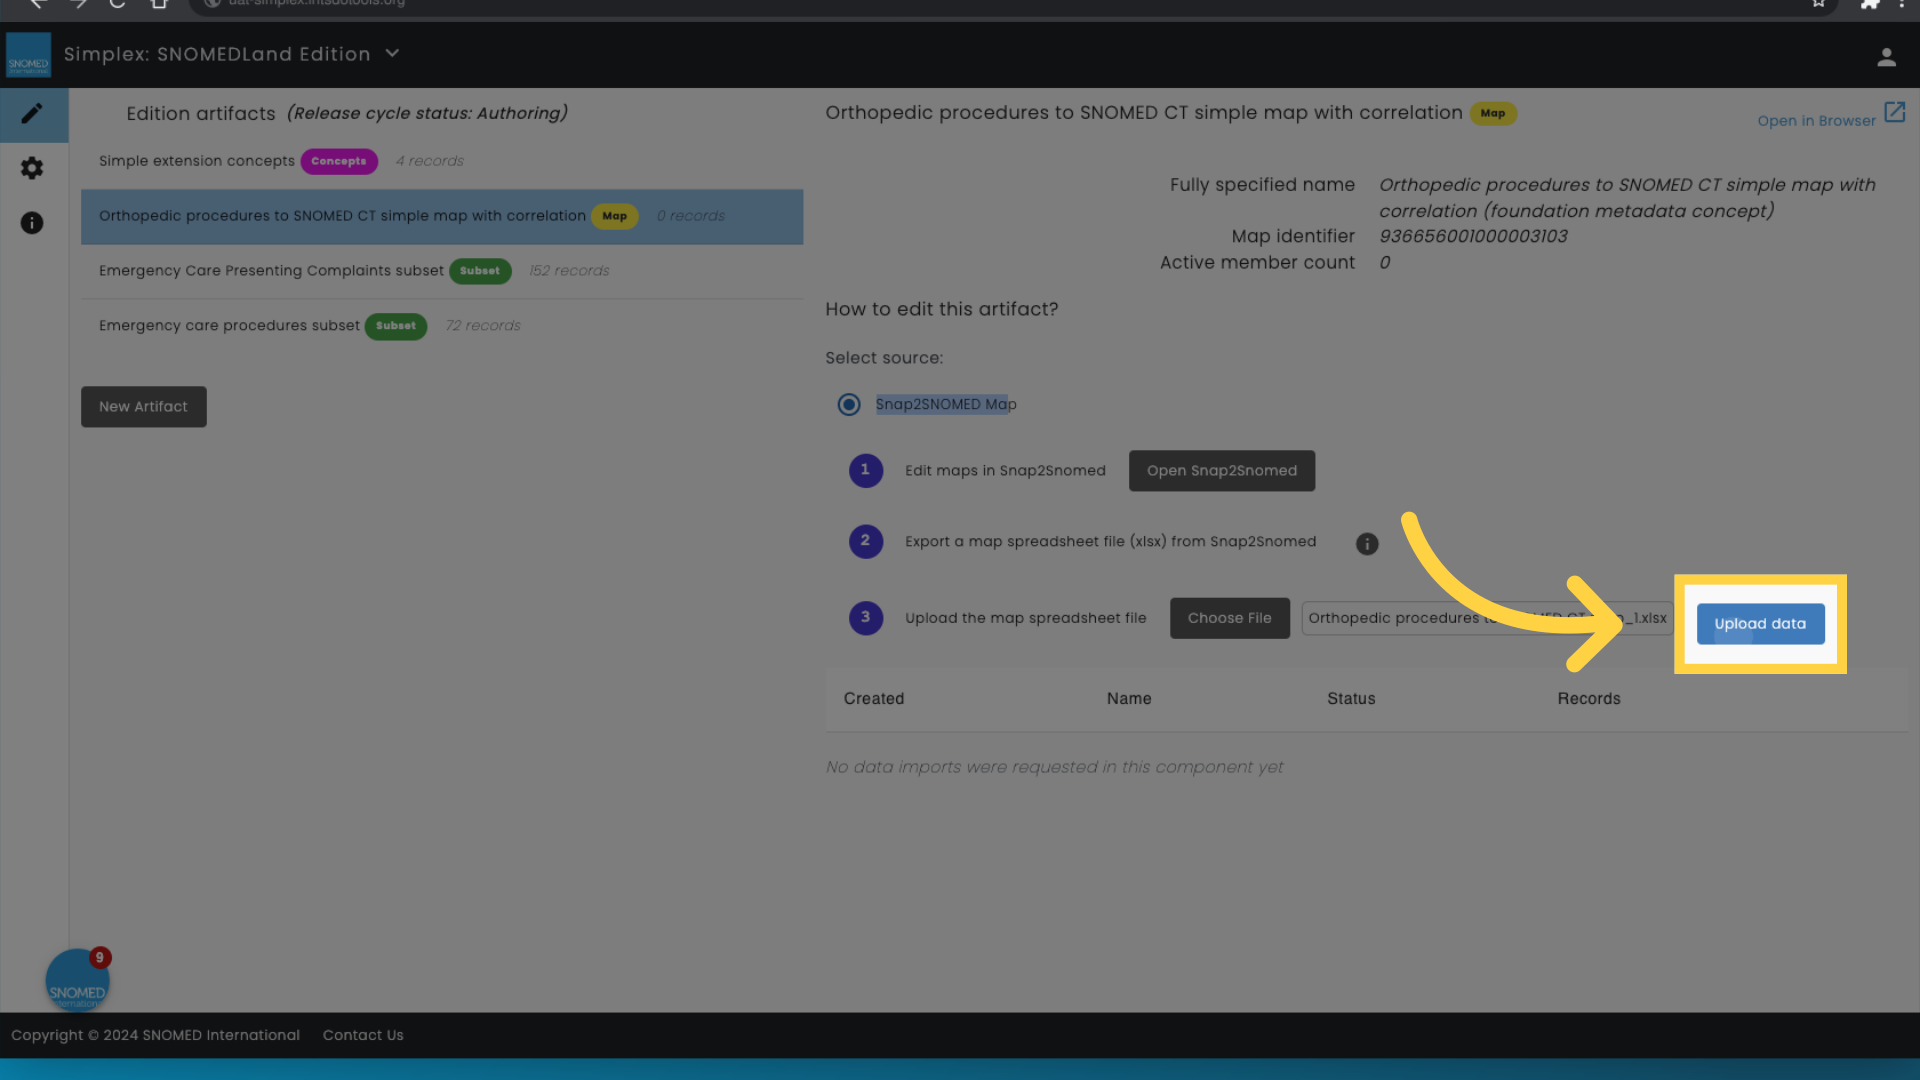Click the chosen xlsx filename field

click(x=1487, y=619)
